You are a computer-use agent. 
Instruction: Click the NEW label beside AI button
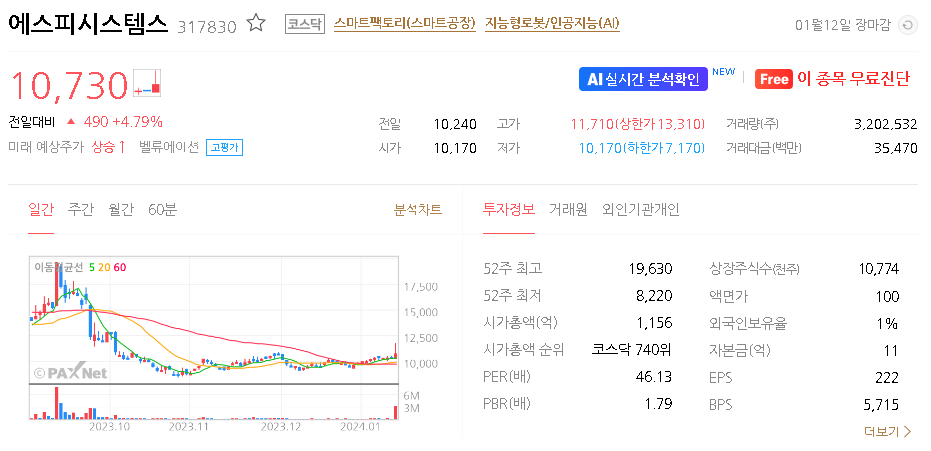(723, 72)
